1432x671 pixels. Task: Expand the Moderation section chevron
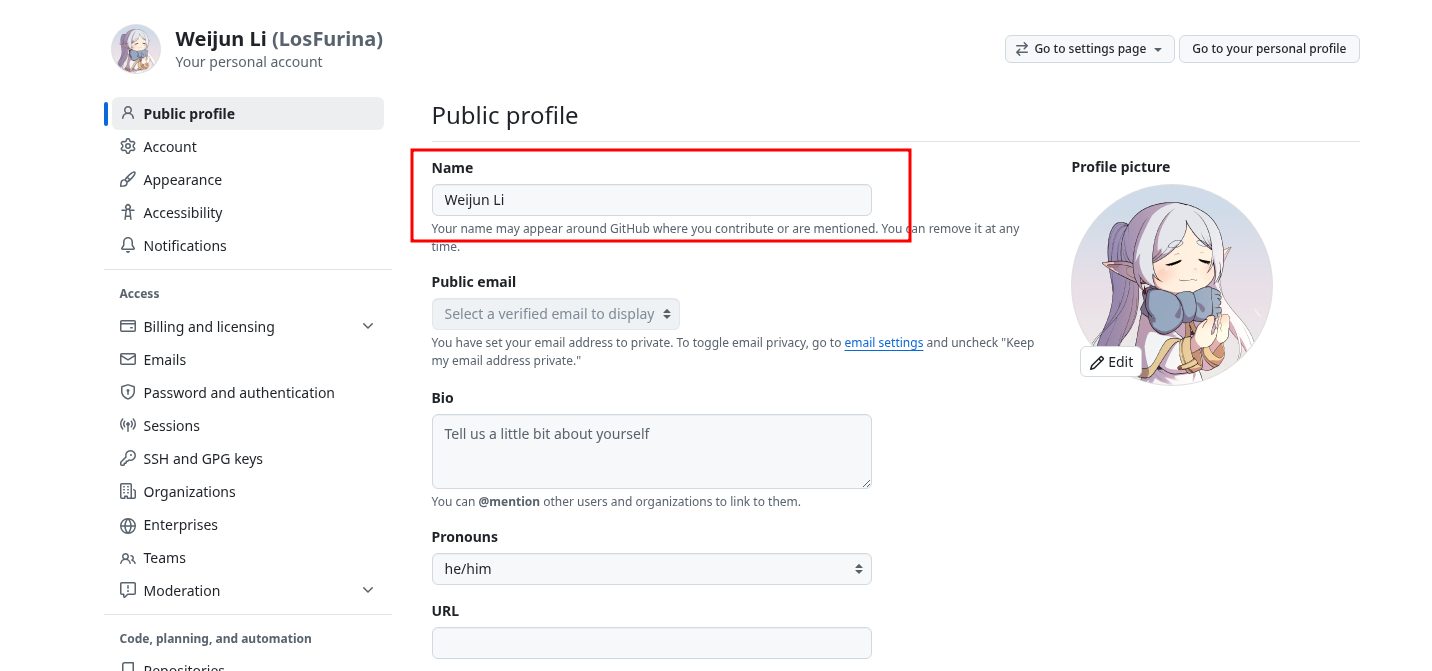click(x=368, y=590)
